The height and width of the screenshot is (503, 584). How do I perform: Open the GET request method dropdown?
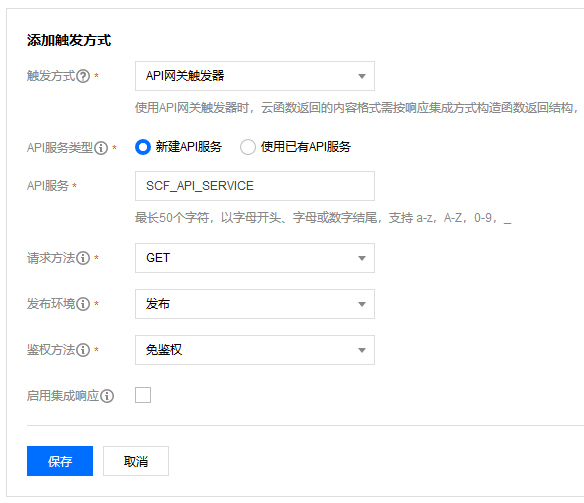255,258
